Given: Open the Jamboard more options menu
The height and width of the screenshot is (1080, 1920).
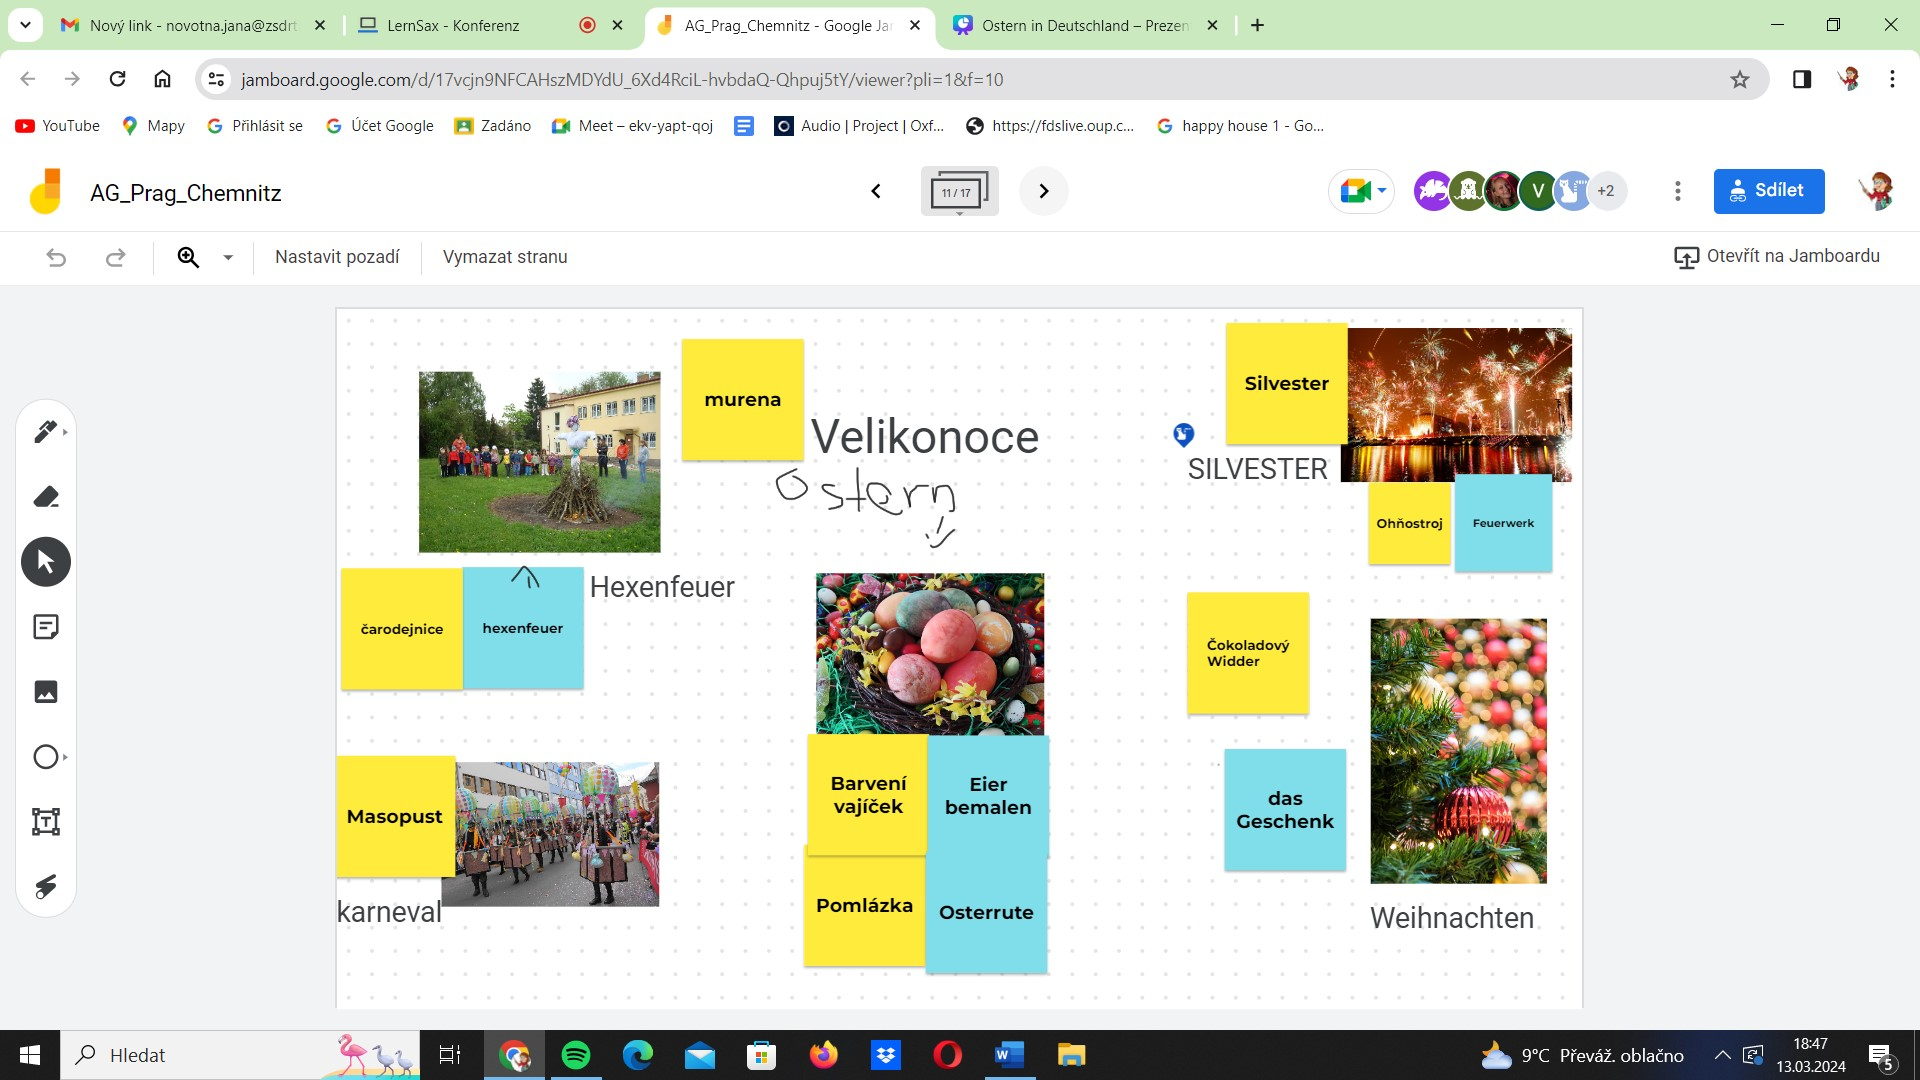Looking at the screenshot, I should pyautogui.click(x=1678, y=191).
